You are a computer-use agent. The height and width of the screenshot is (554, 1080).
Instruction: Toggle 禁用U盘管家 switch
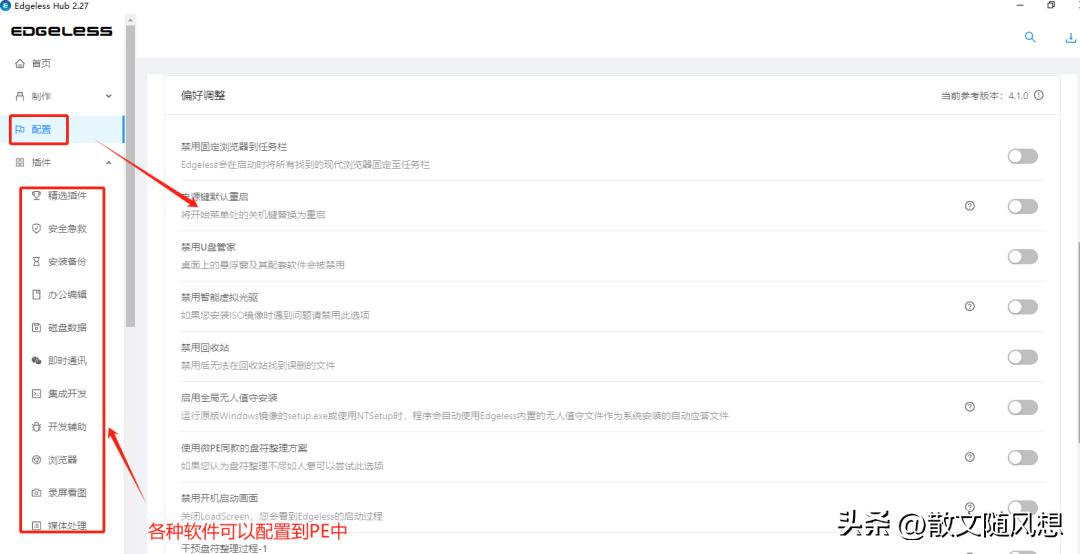tap(1022, 257)
